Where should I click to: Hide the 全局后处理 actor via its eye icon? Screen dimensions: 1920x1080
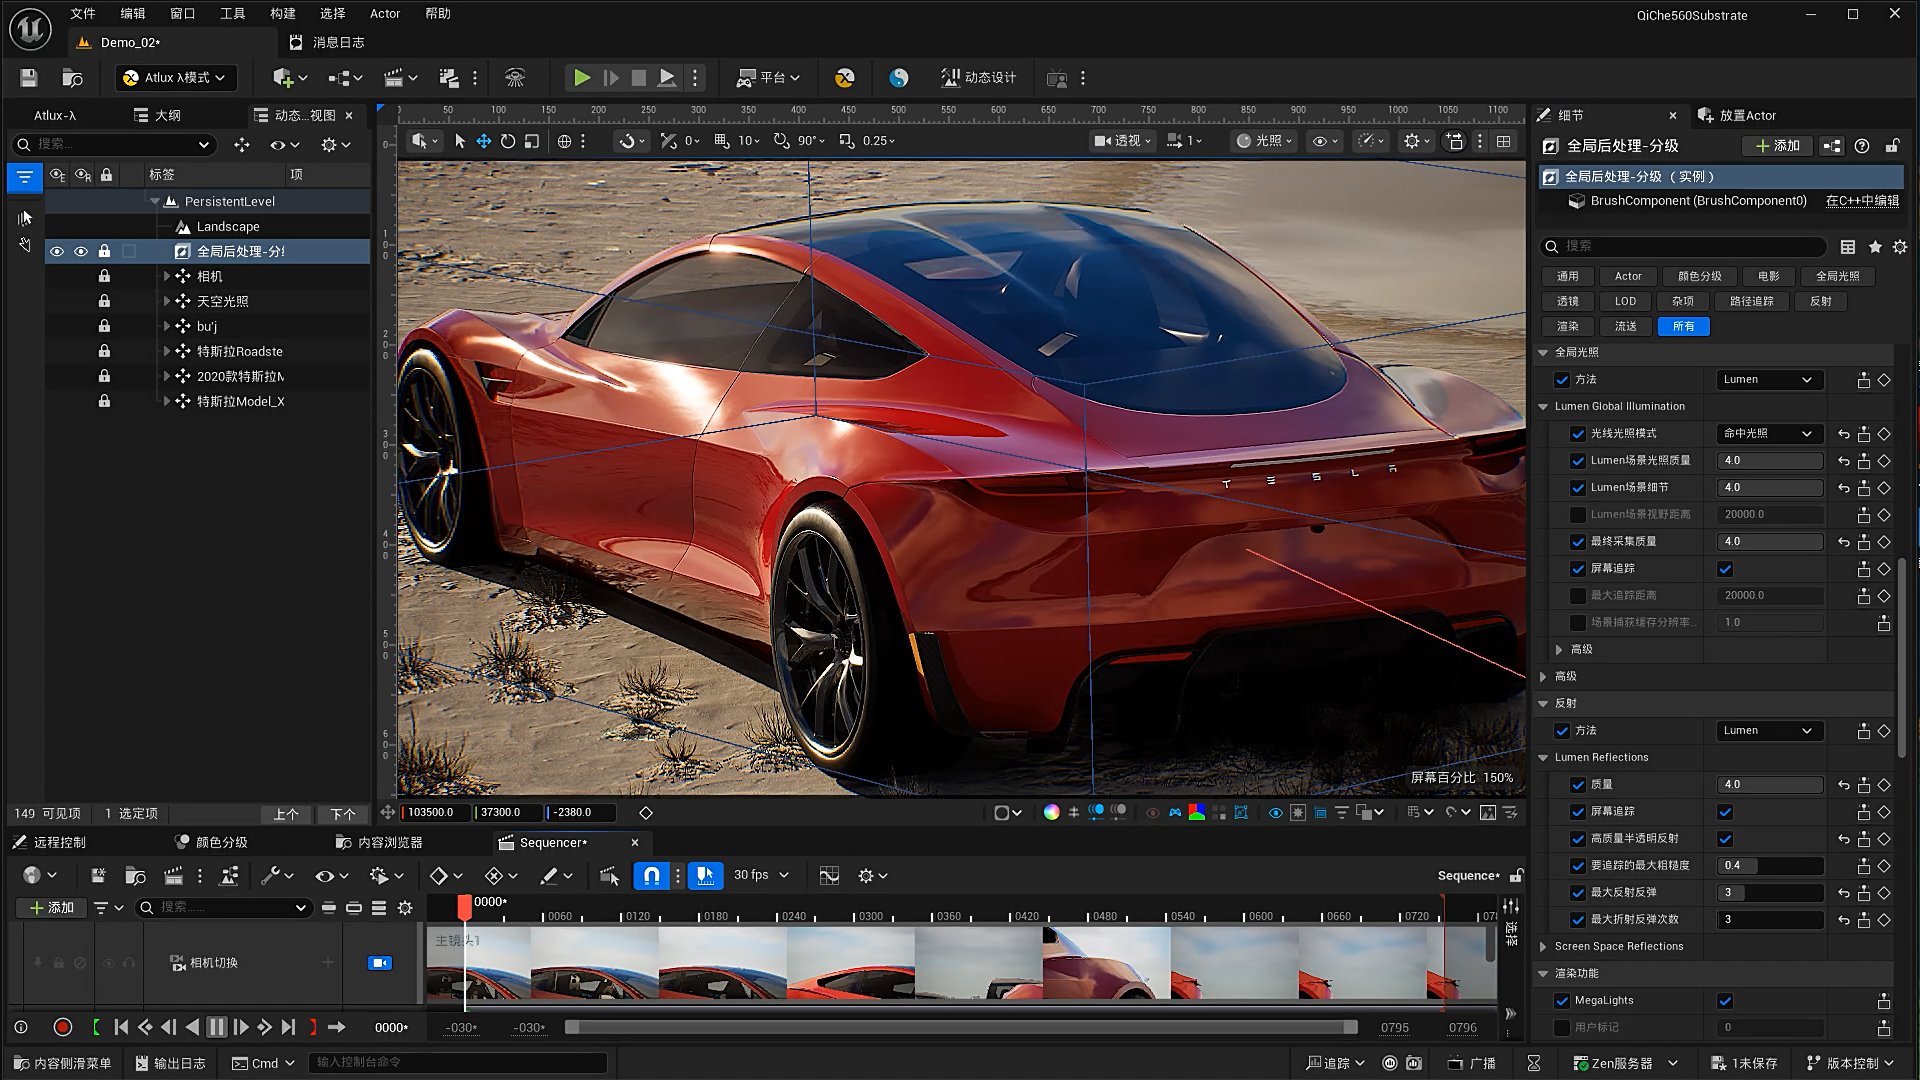tap(57, 252)
